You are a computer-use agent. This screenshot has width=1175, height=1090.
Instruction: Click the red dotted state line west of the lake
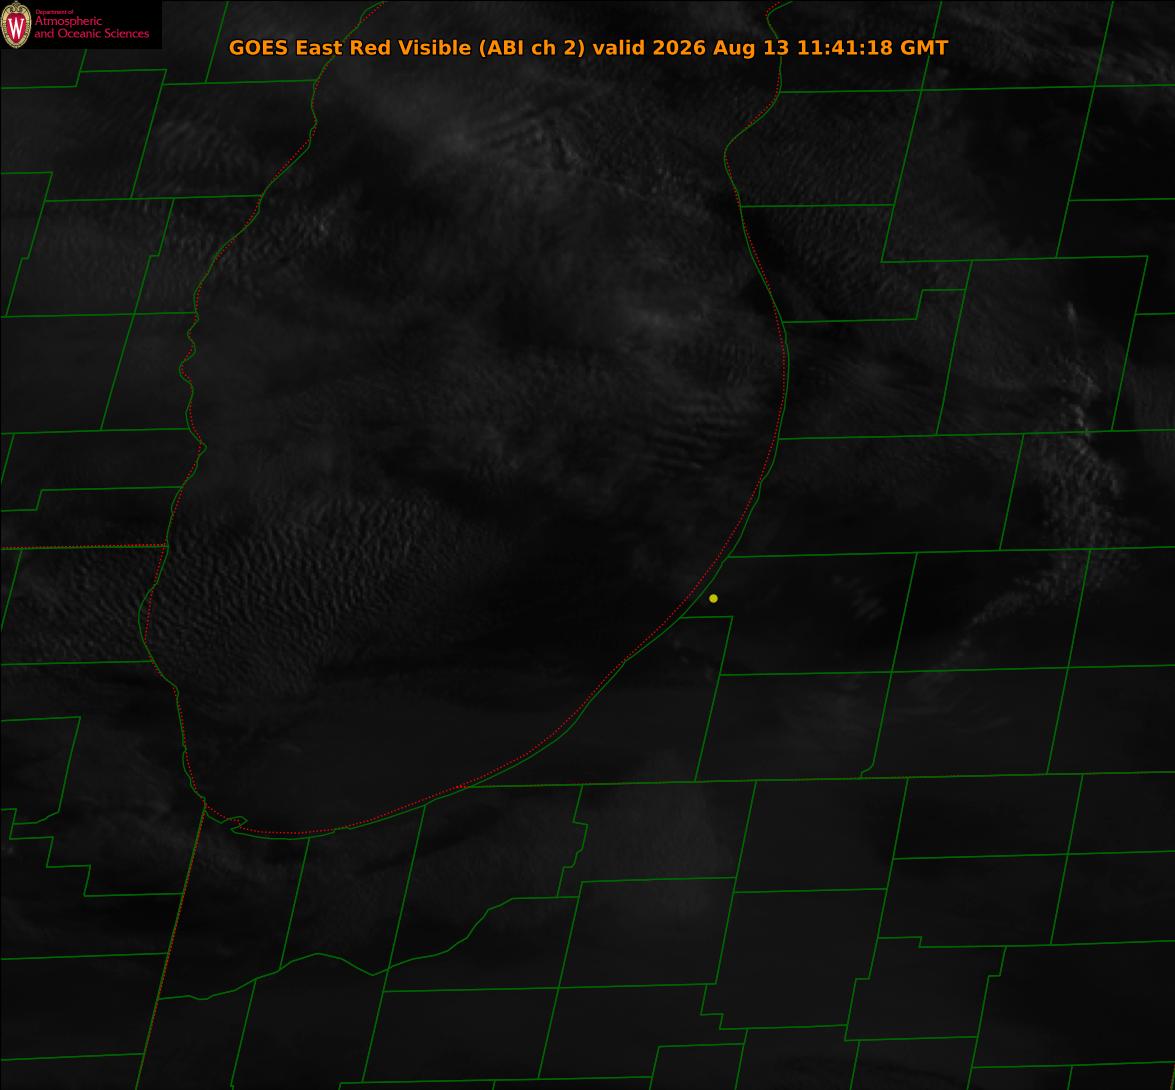(x=82, y=547)
